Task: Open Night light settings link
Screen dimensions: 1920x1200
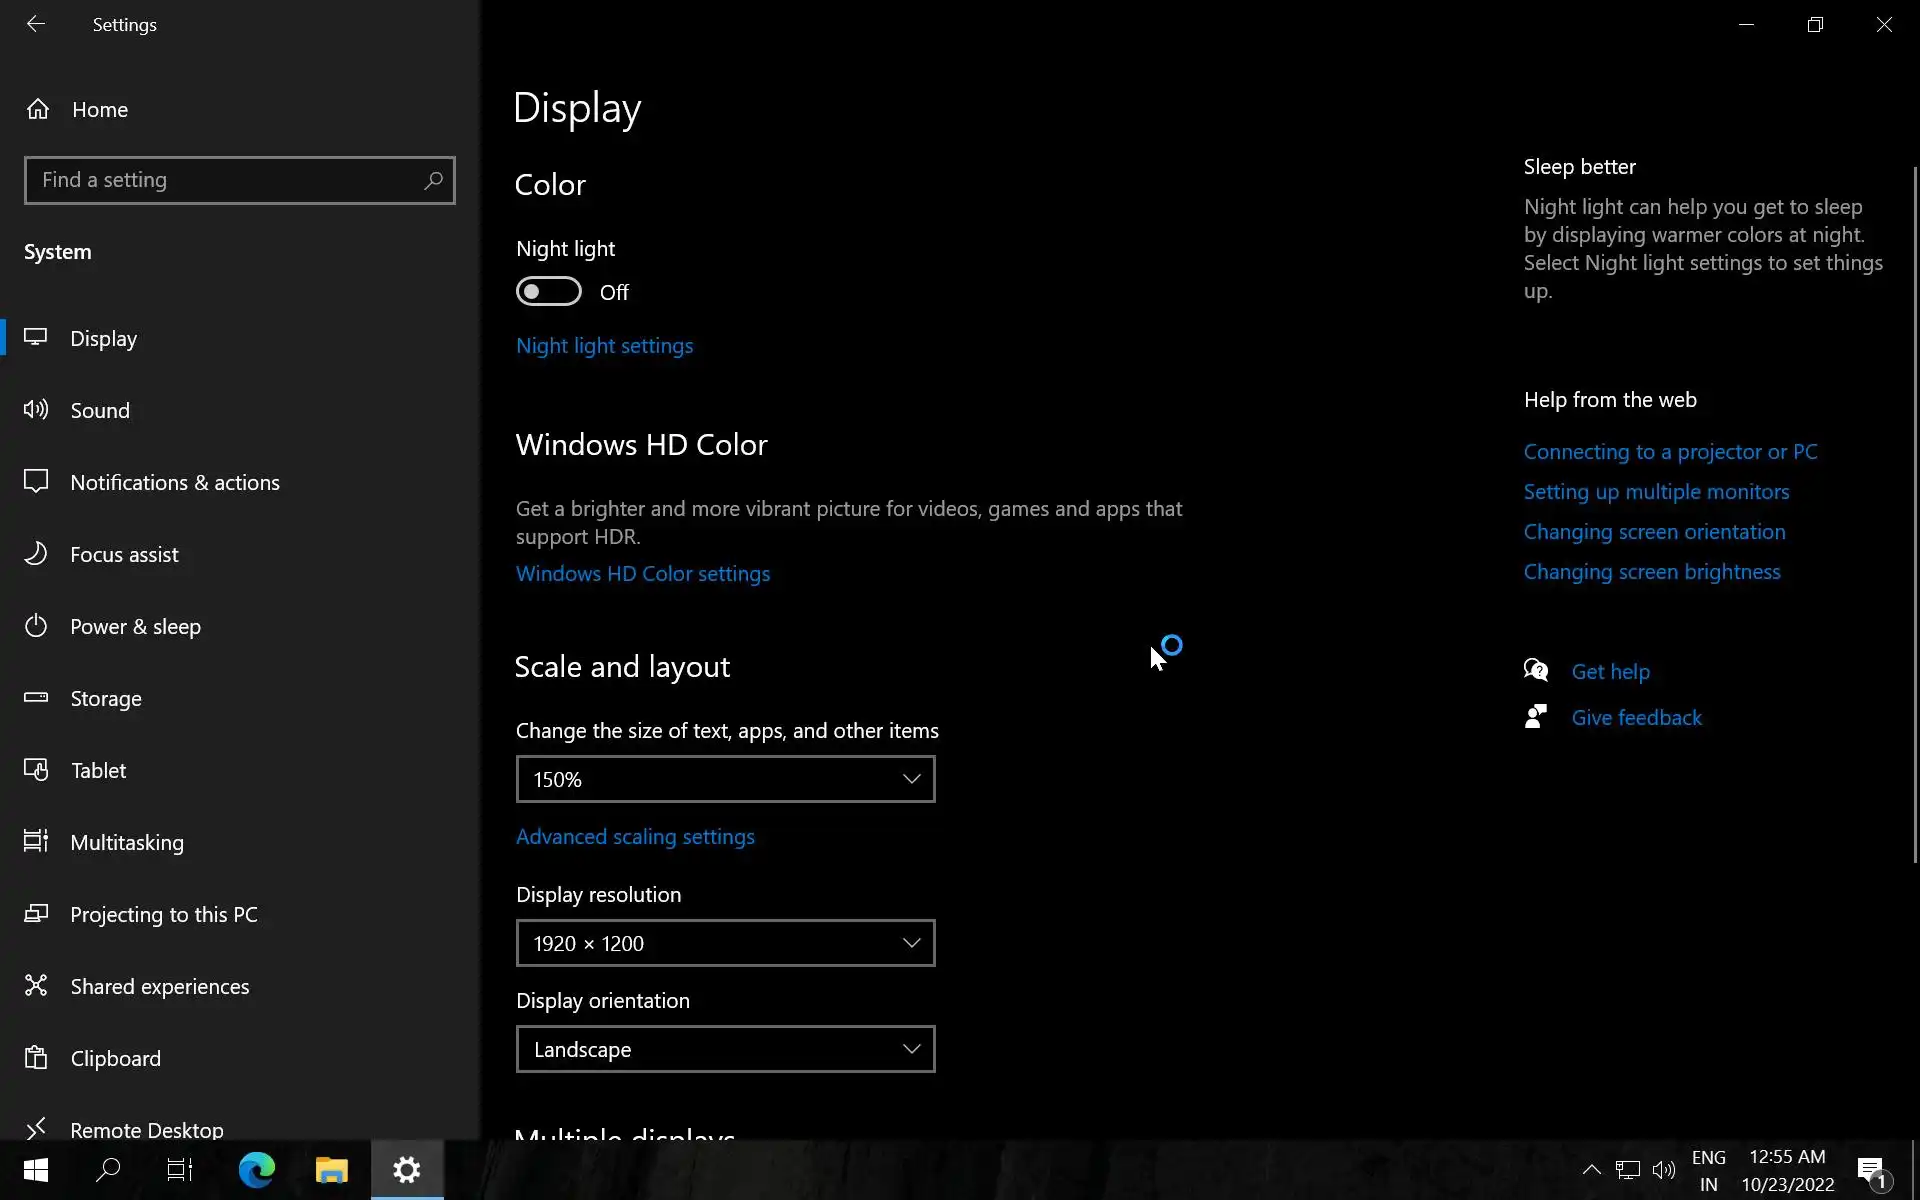Action: point(604,346)
